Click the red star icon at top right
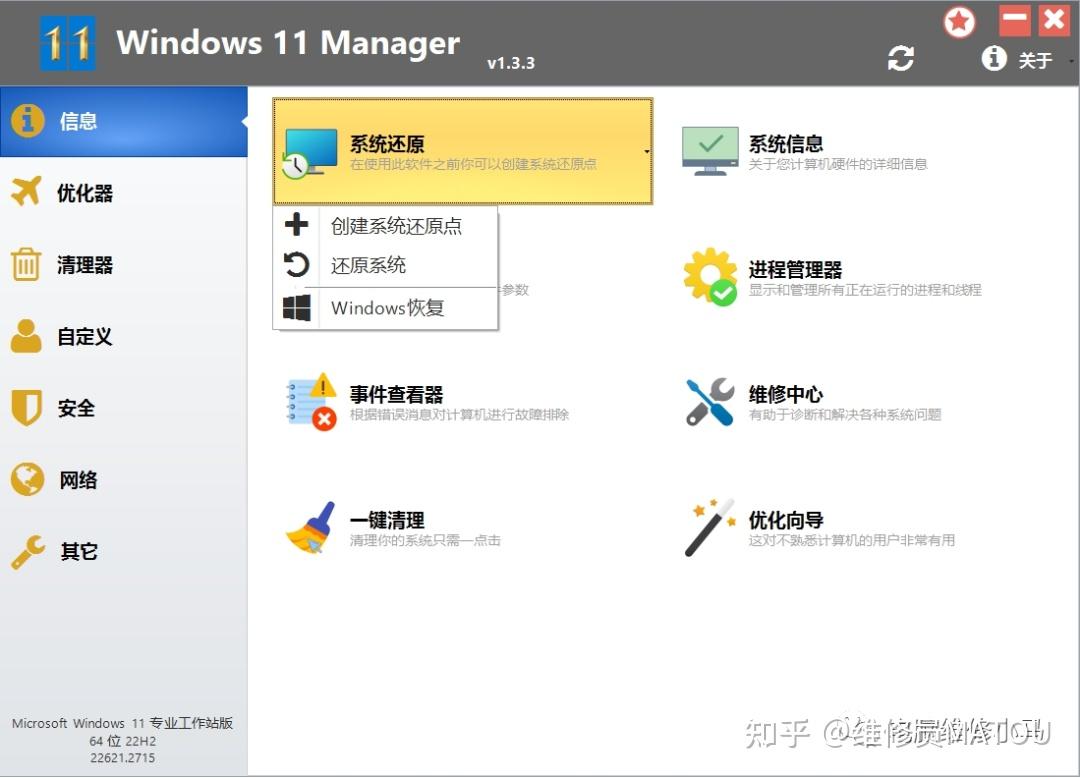1080x778 pixels. pos(959,21)
